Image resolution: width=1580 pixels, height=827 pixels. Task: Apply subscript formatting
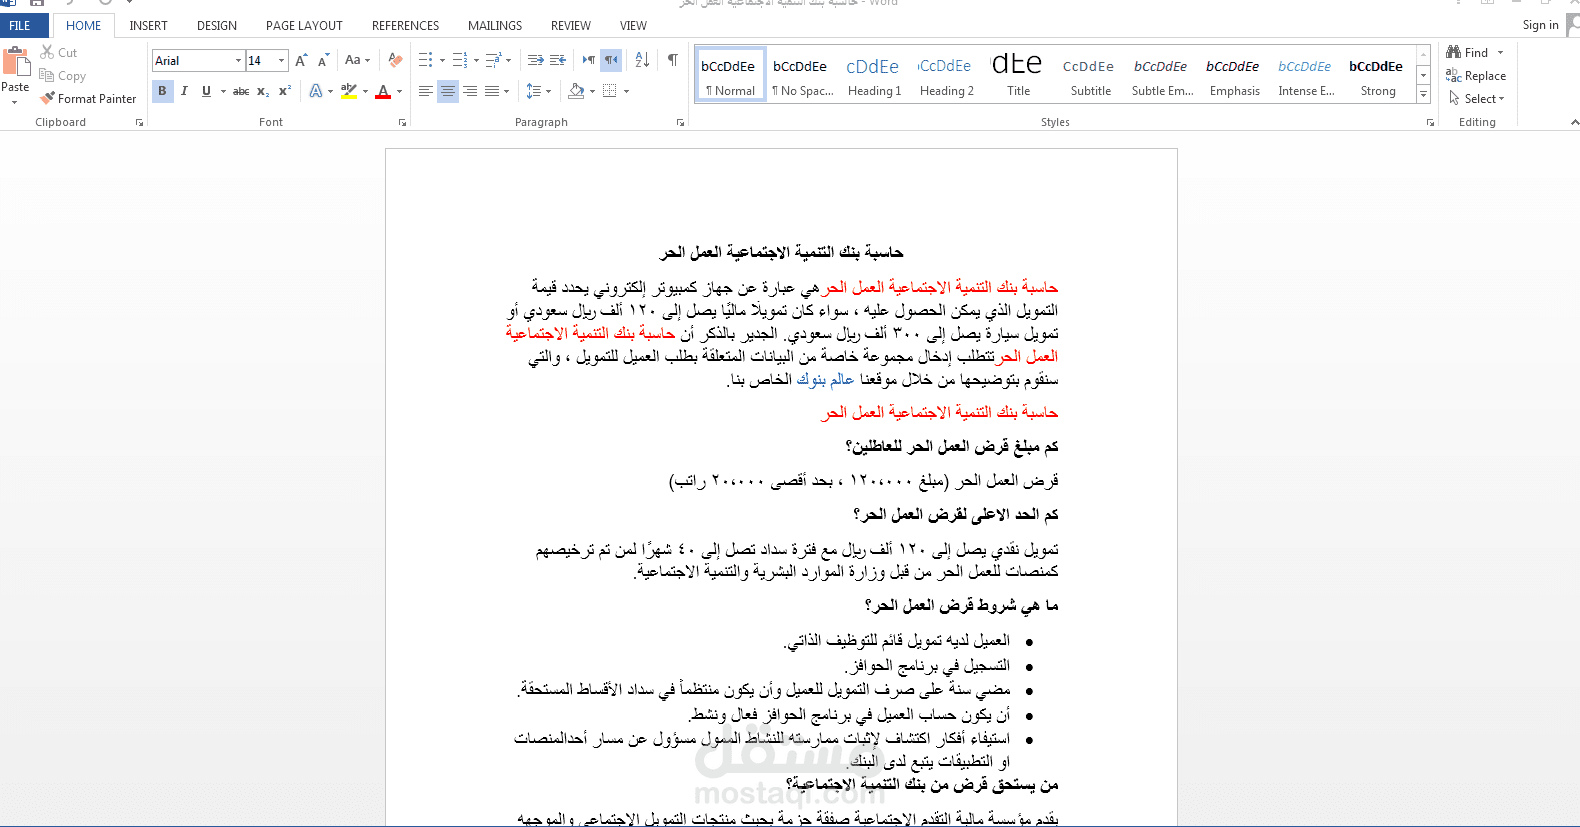pyautogui.click(x=263, y=91)
